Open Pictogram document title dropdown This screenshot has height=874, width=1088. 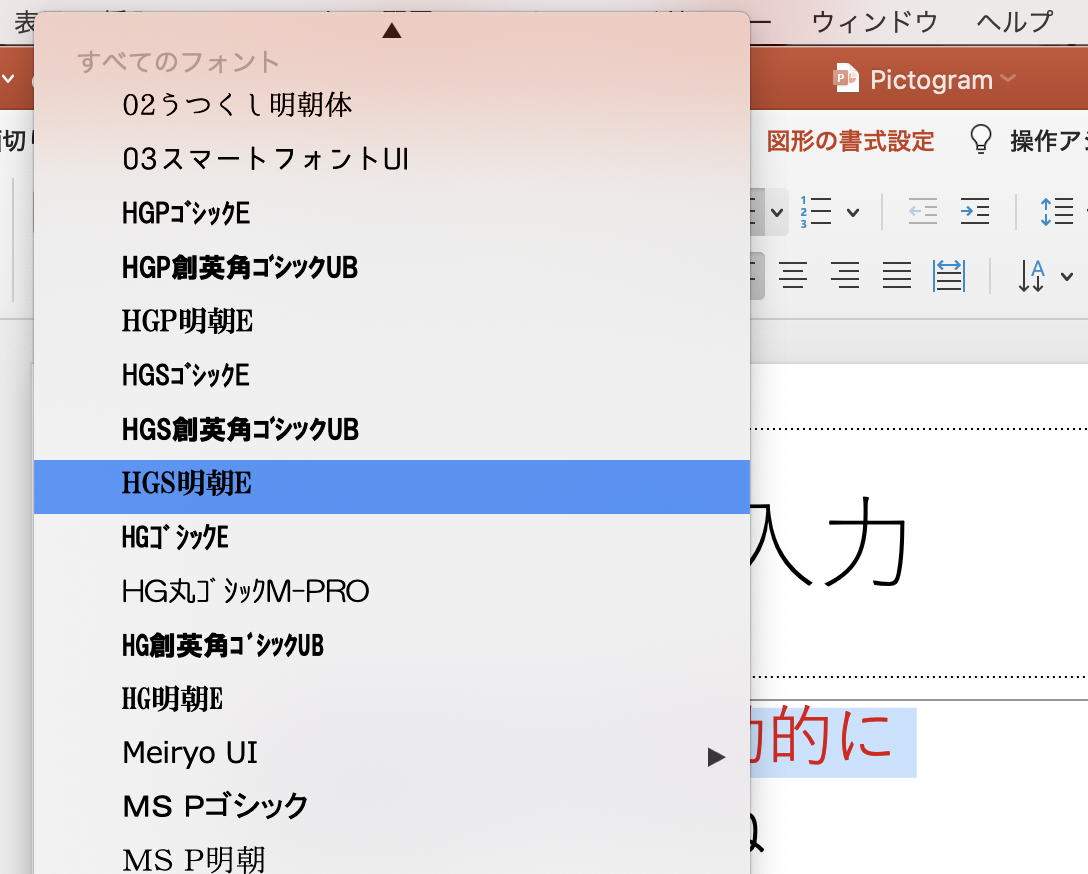click(x=1008, y=78)
